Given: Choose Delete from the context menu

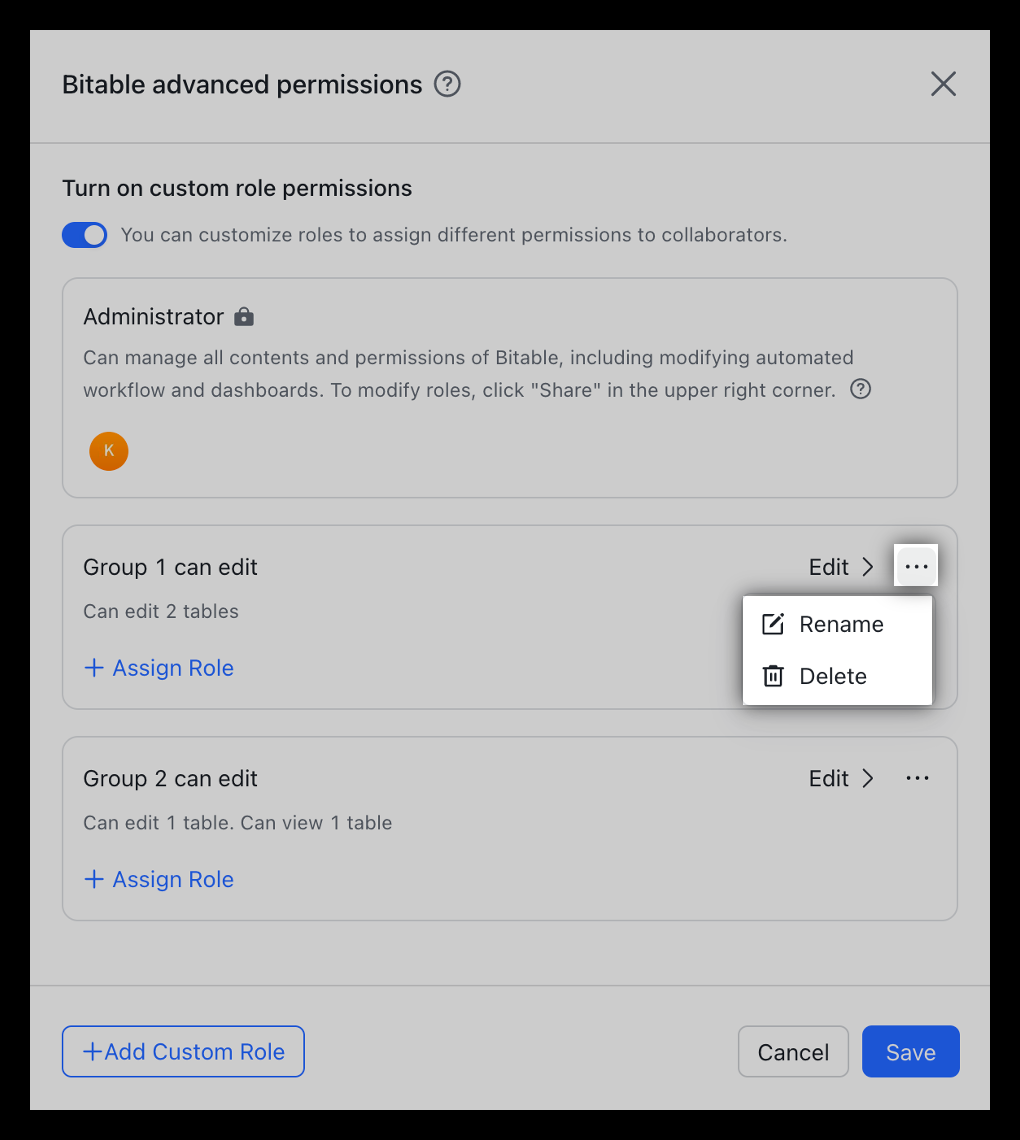Looking at the screenshot, I should 832,676.
